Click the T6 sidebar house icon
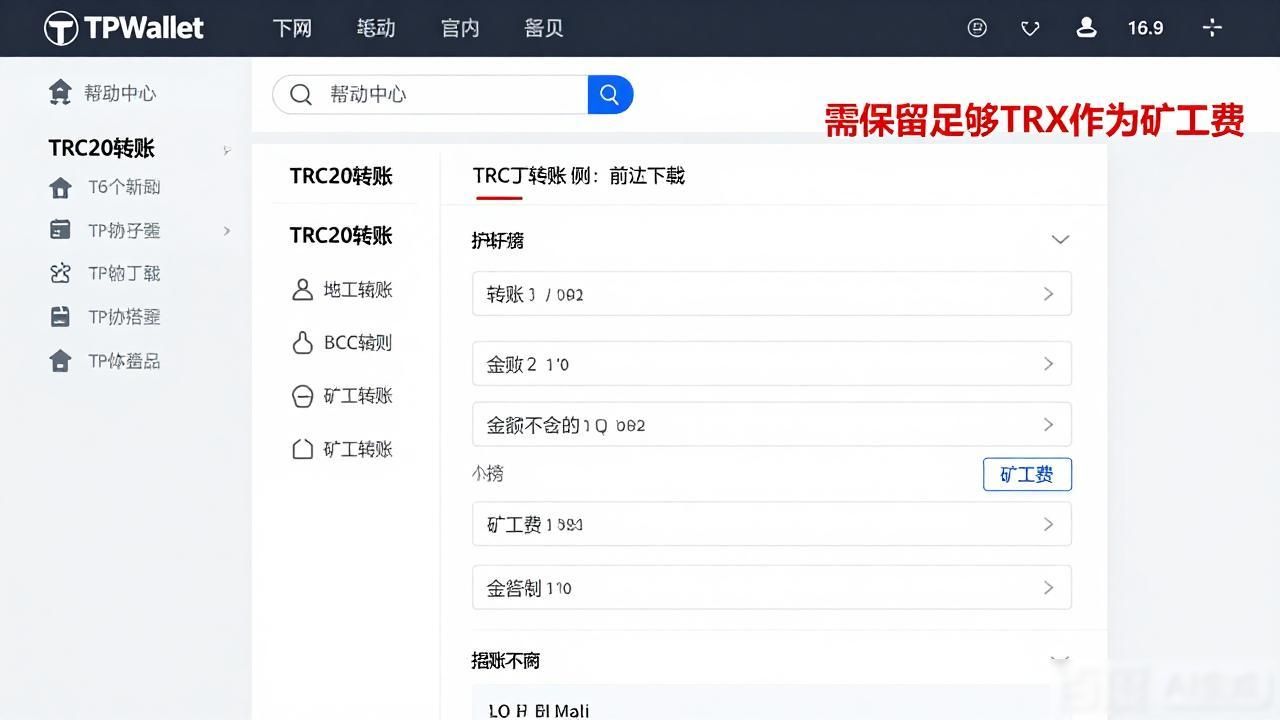1280x720 pixels. click(x=60, y=187)
